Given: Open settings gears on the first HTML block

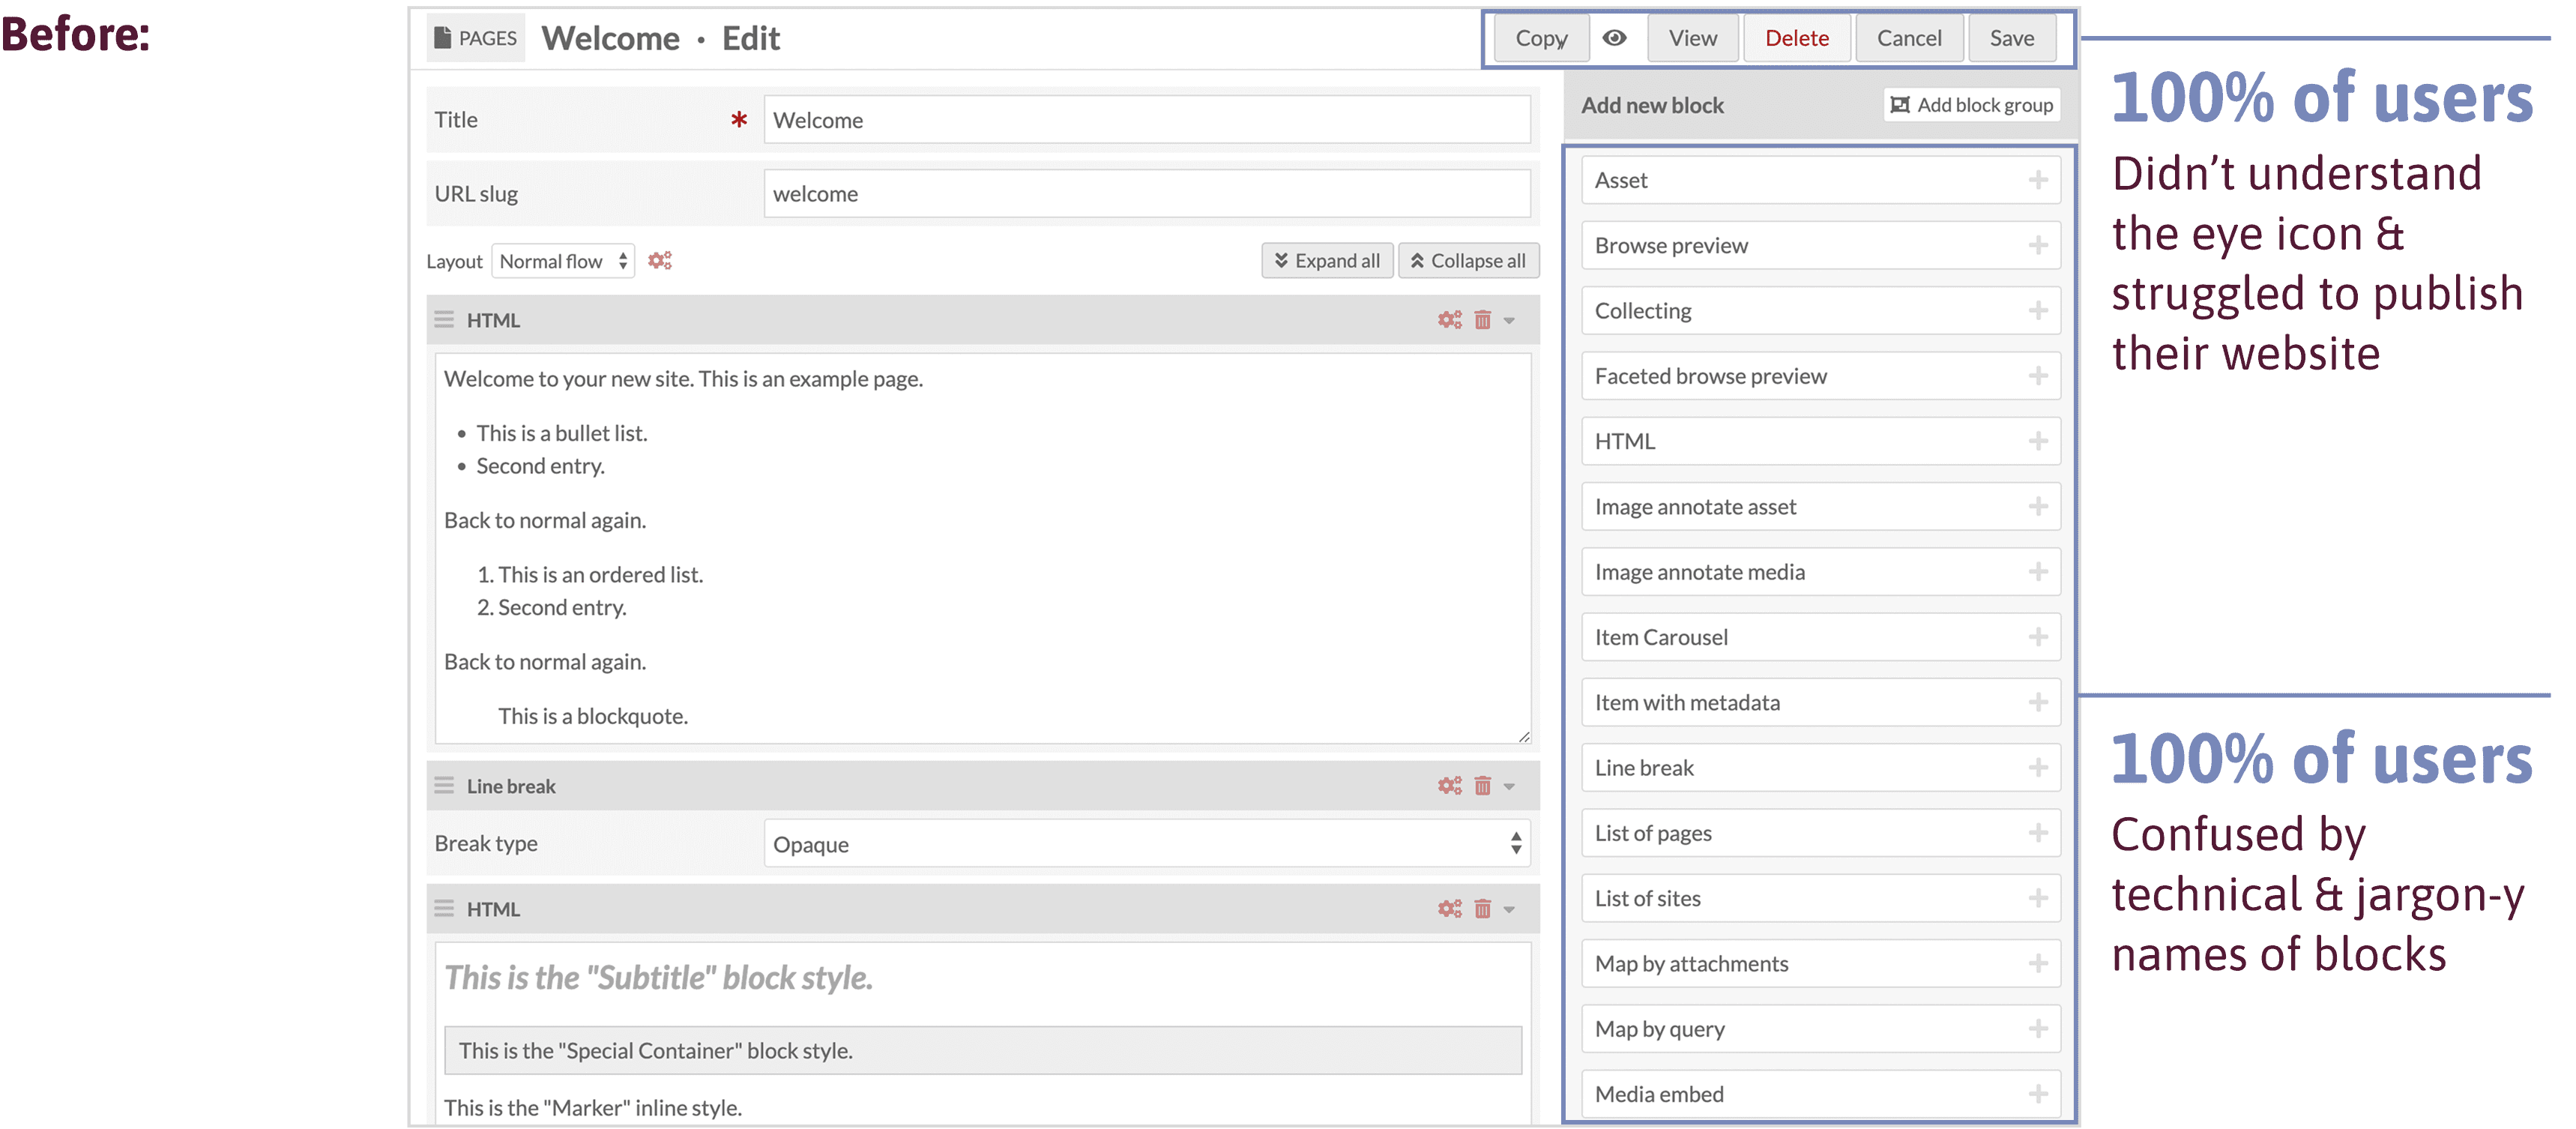Looking at the screenshot, I should [x=1449, y=320].
